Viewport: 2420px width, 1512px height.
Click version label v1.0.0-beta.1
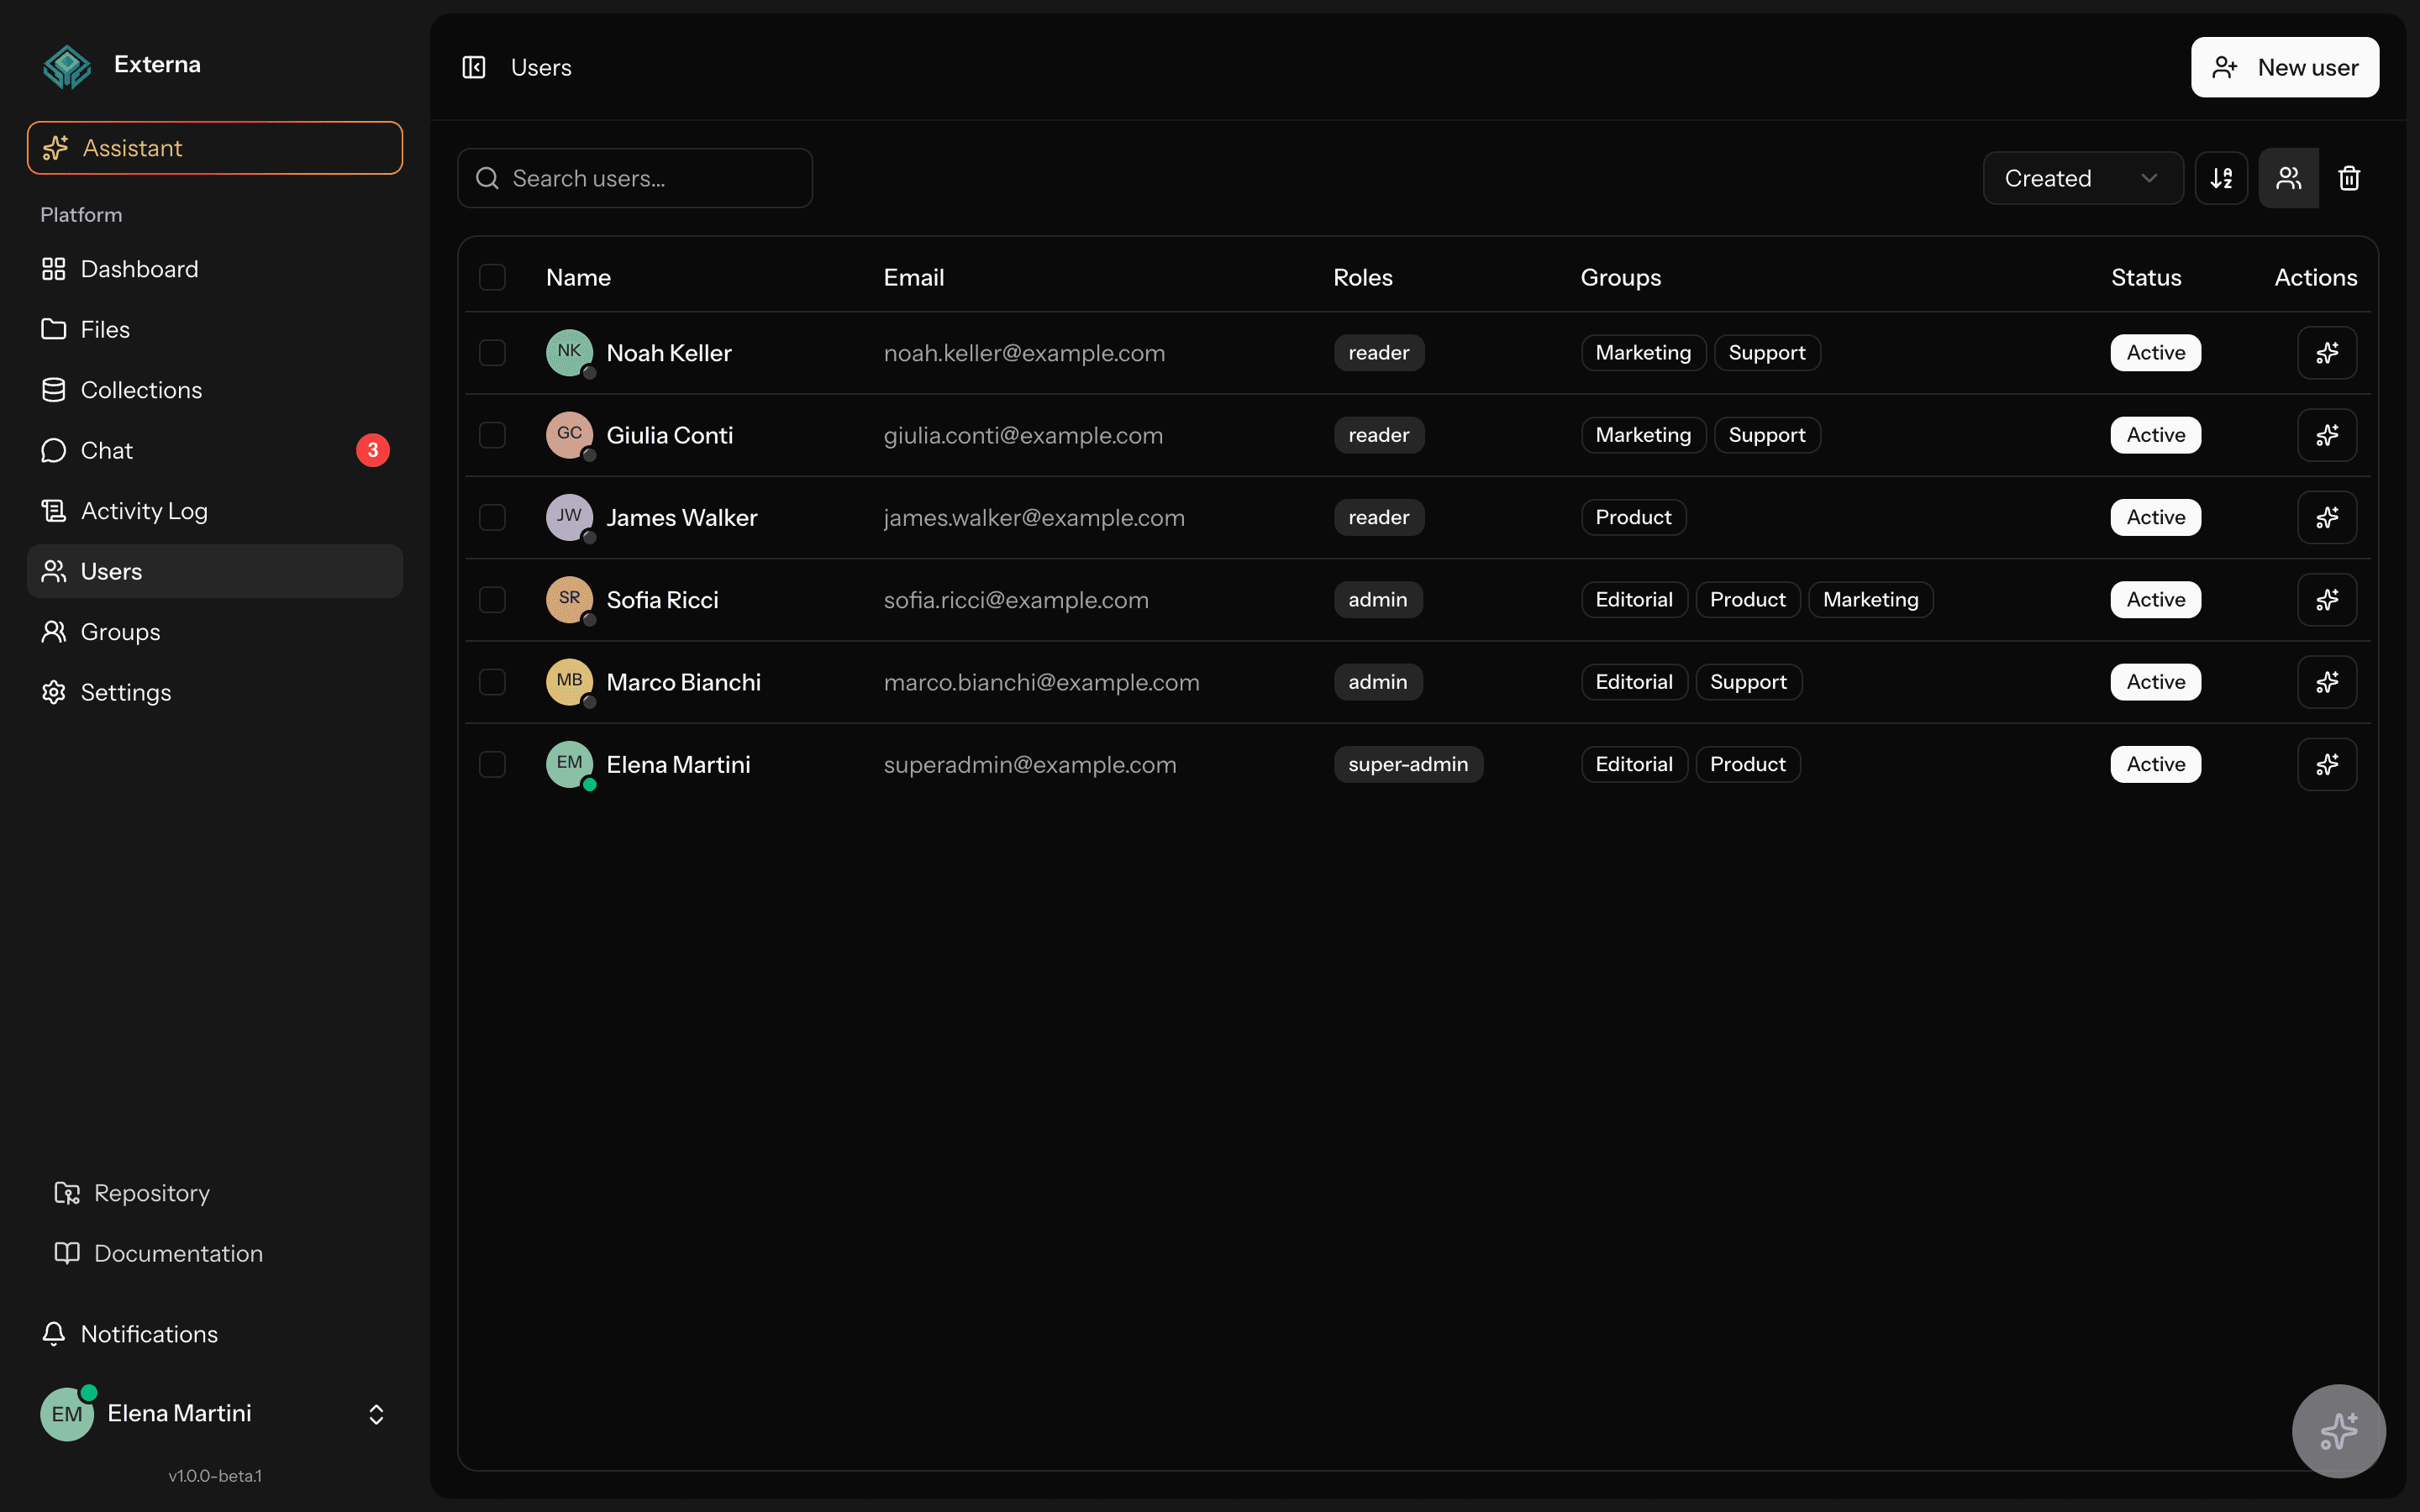215,1475
